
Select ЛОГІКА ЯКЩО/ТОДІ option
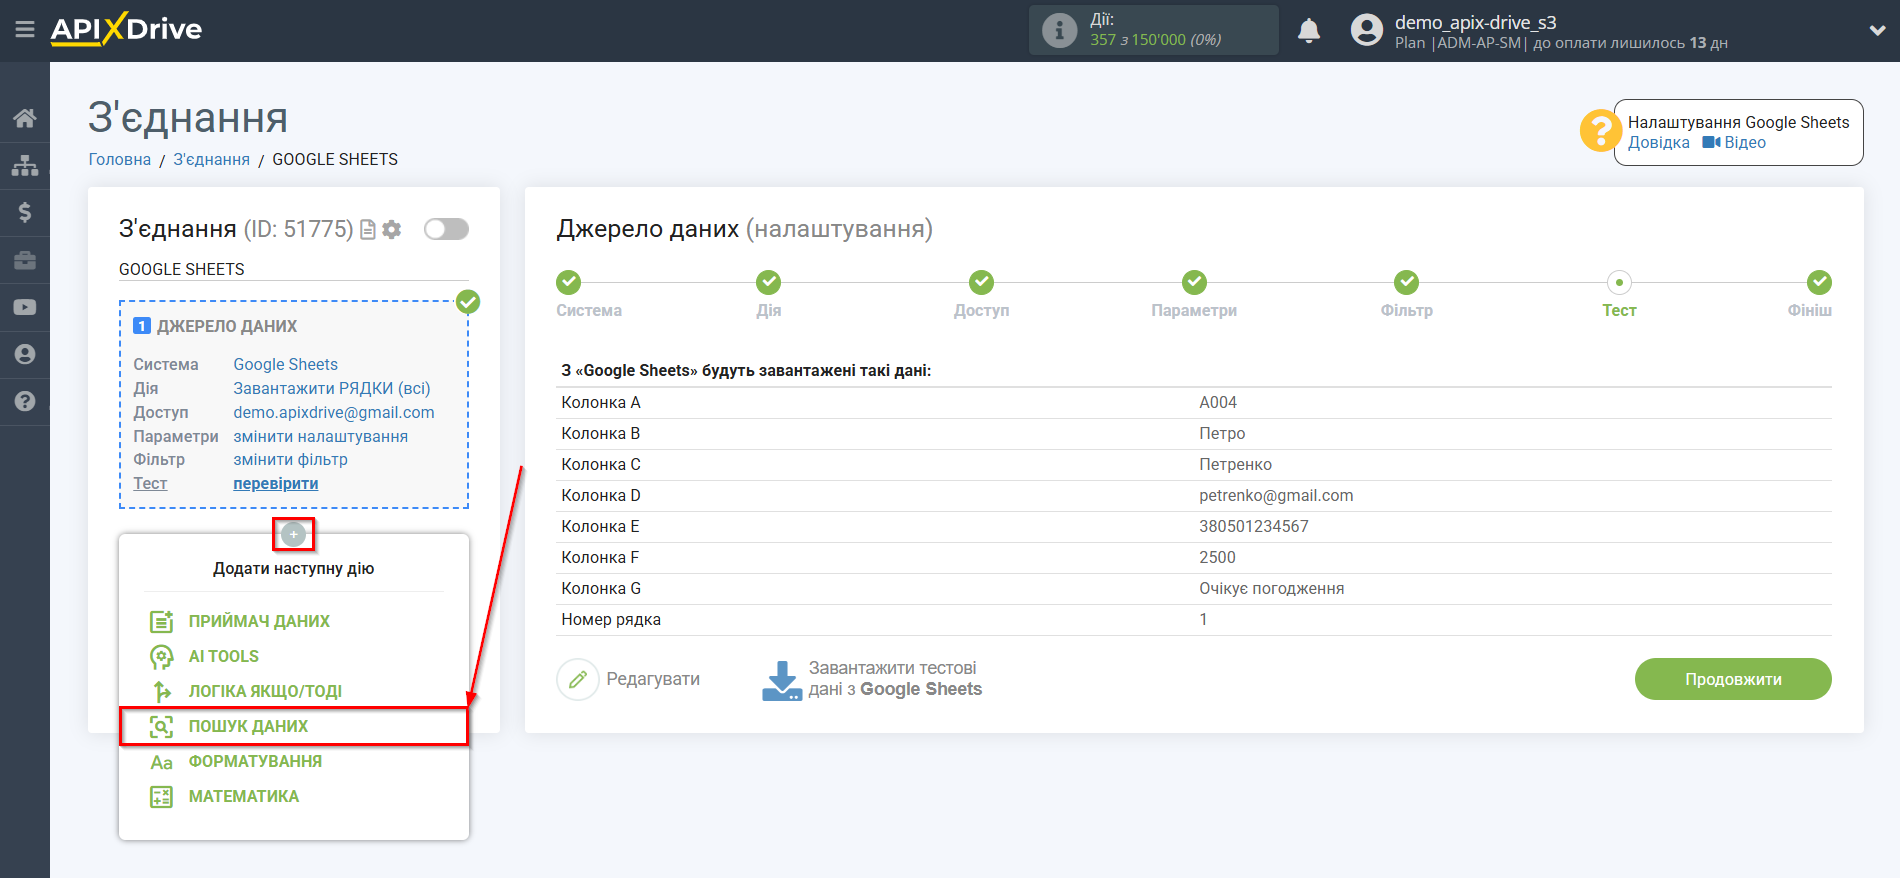[265, 691]
